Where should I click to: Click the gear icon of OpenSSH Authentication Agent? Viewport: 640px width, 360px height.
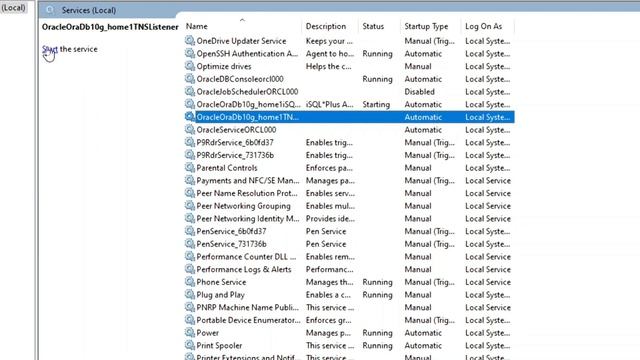pyautogui.click(x=189, y=53)
